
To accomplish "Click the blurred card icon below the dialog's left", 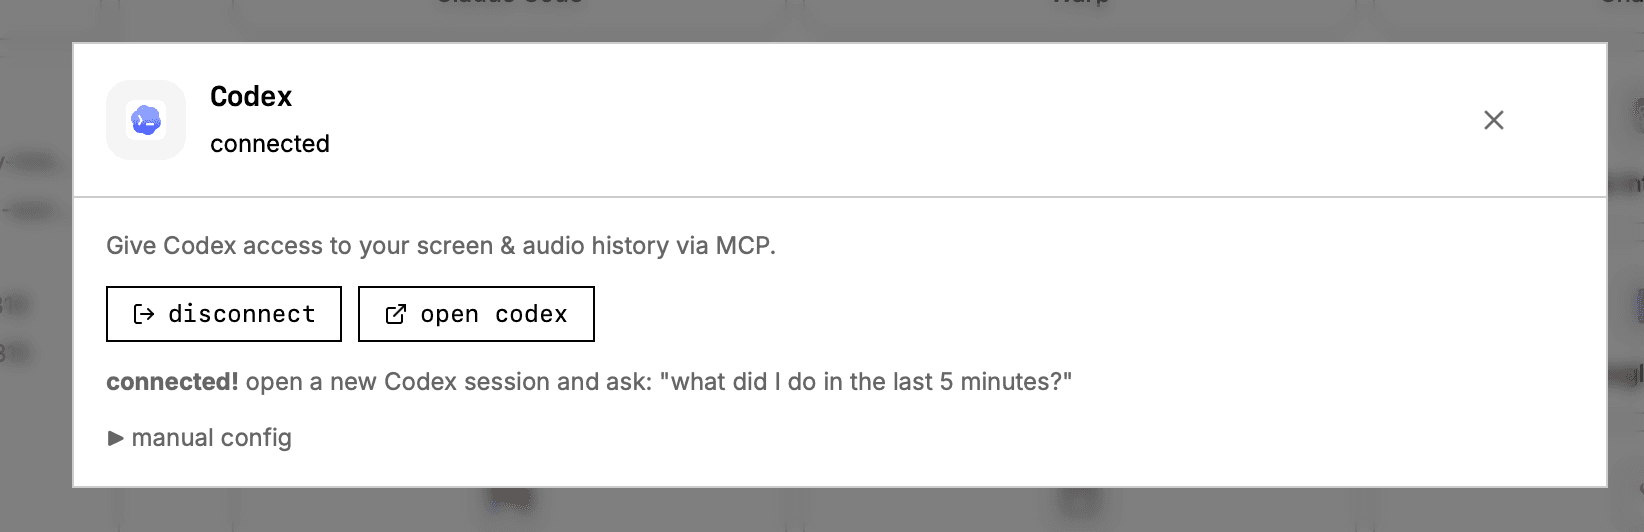I will point(510,500).
